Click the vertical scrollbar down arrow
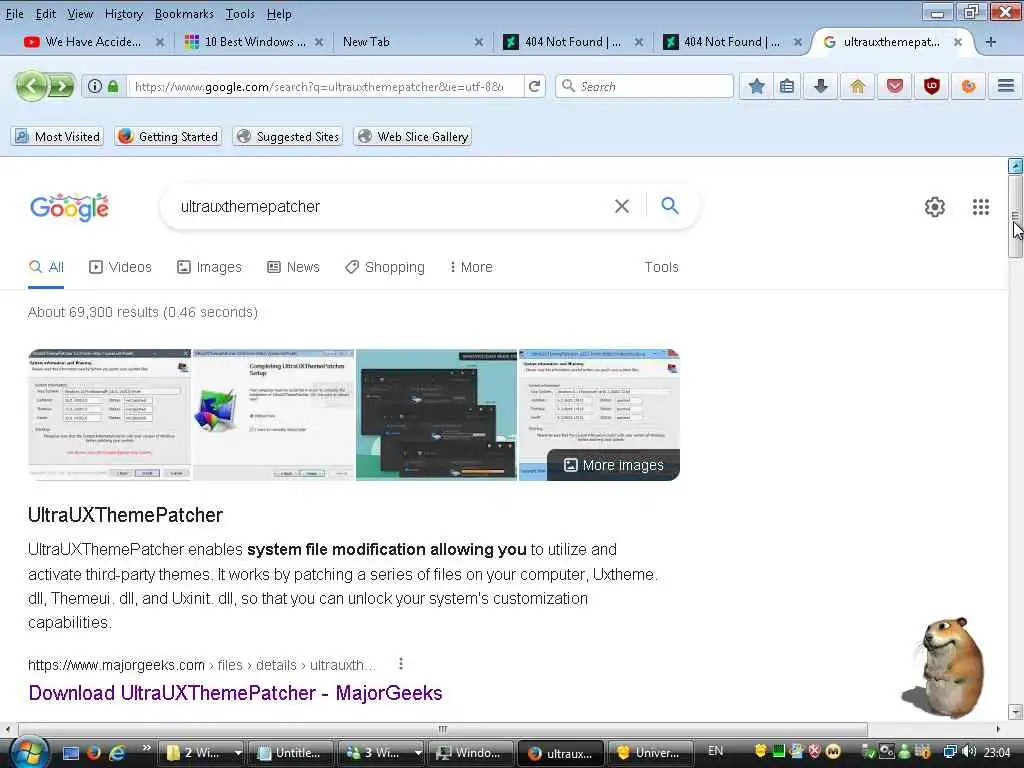The width and height of the screenshot is (1024, 768). coord(1015,712)
